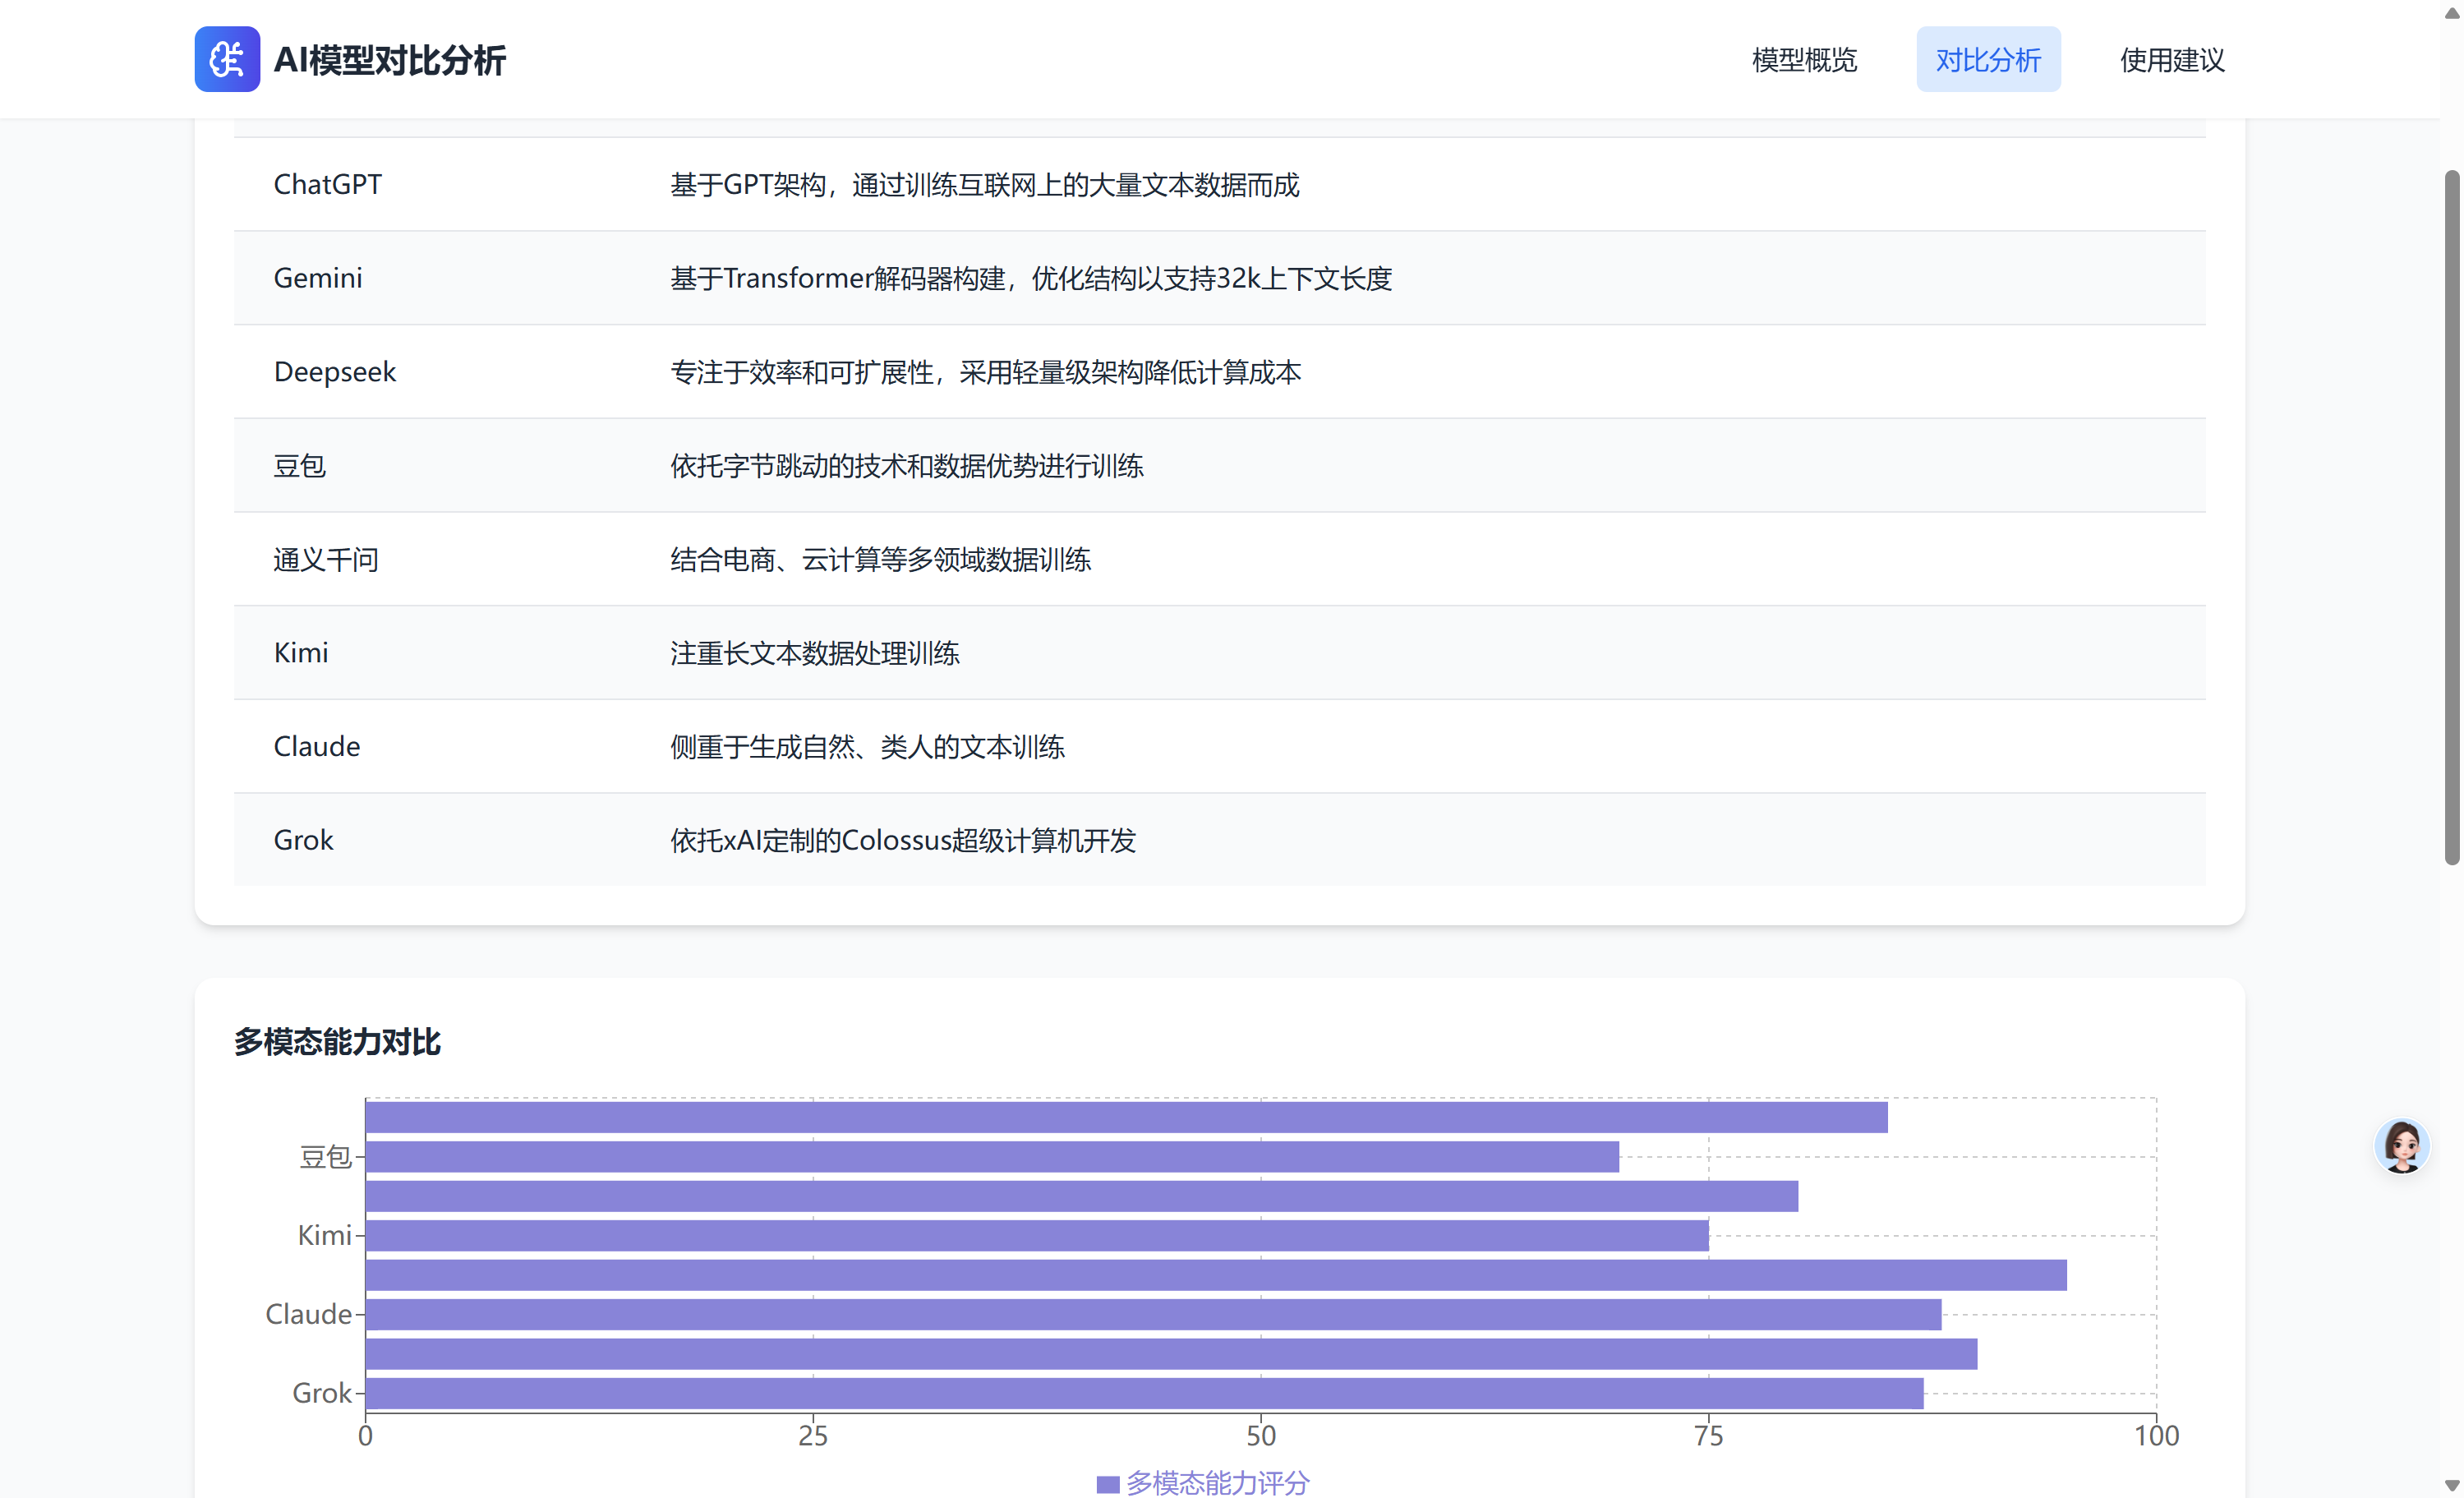Click the brain logo icon

[227, 59]
